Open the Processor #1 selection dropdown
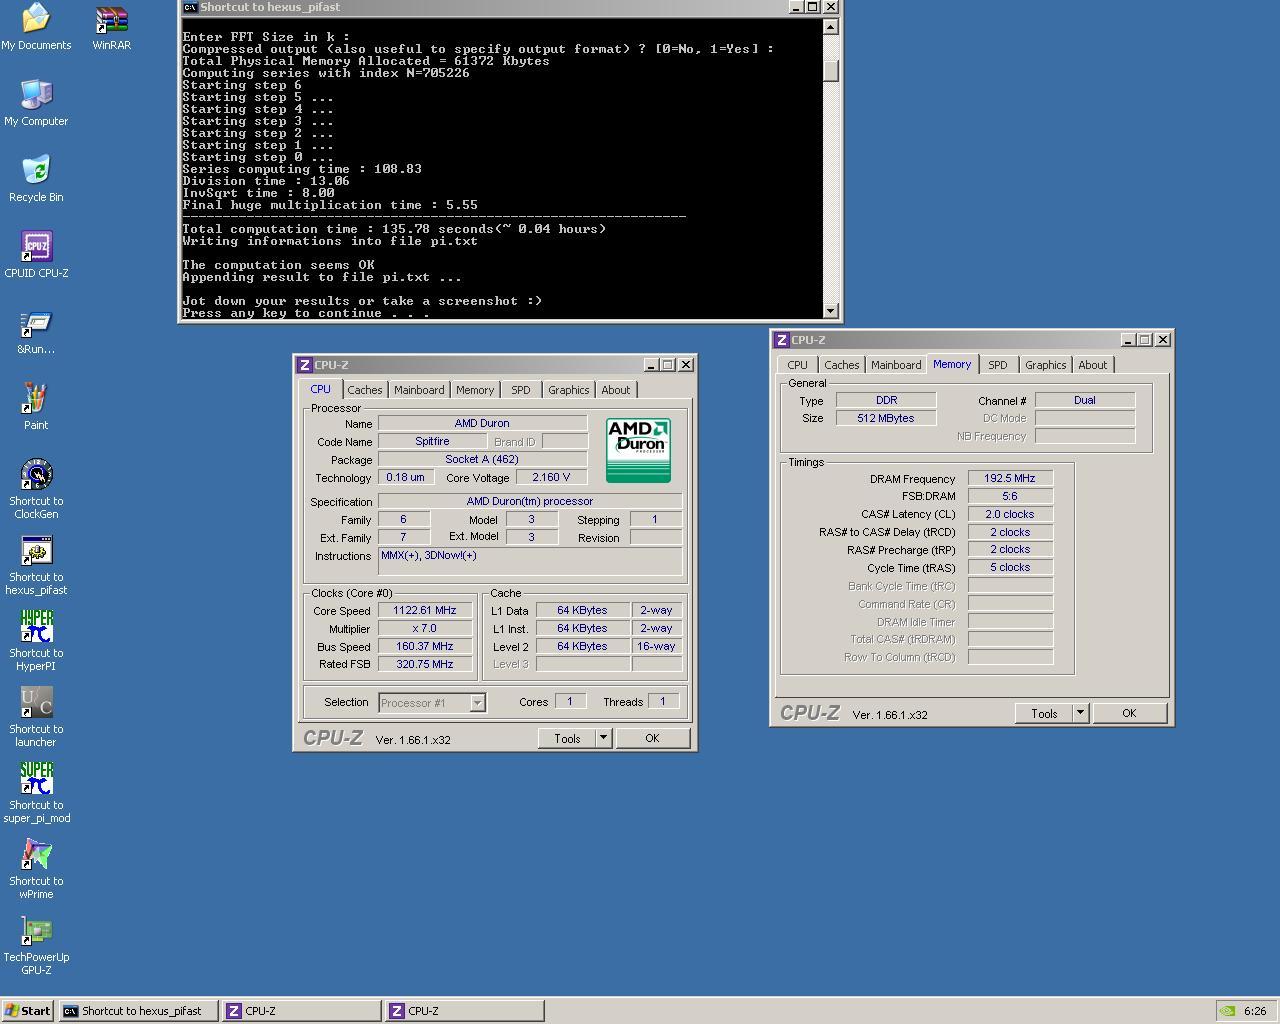Screen dimensions: 1280x1024 pos(432,703)
